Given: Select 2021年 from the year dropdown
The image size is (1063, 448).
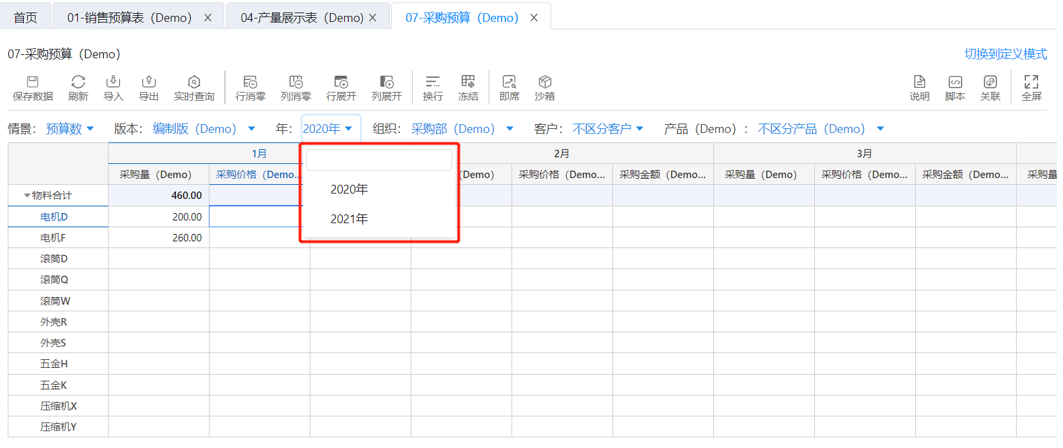Looking at the screenshot, I should click(x=349, y=218).
